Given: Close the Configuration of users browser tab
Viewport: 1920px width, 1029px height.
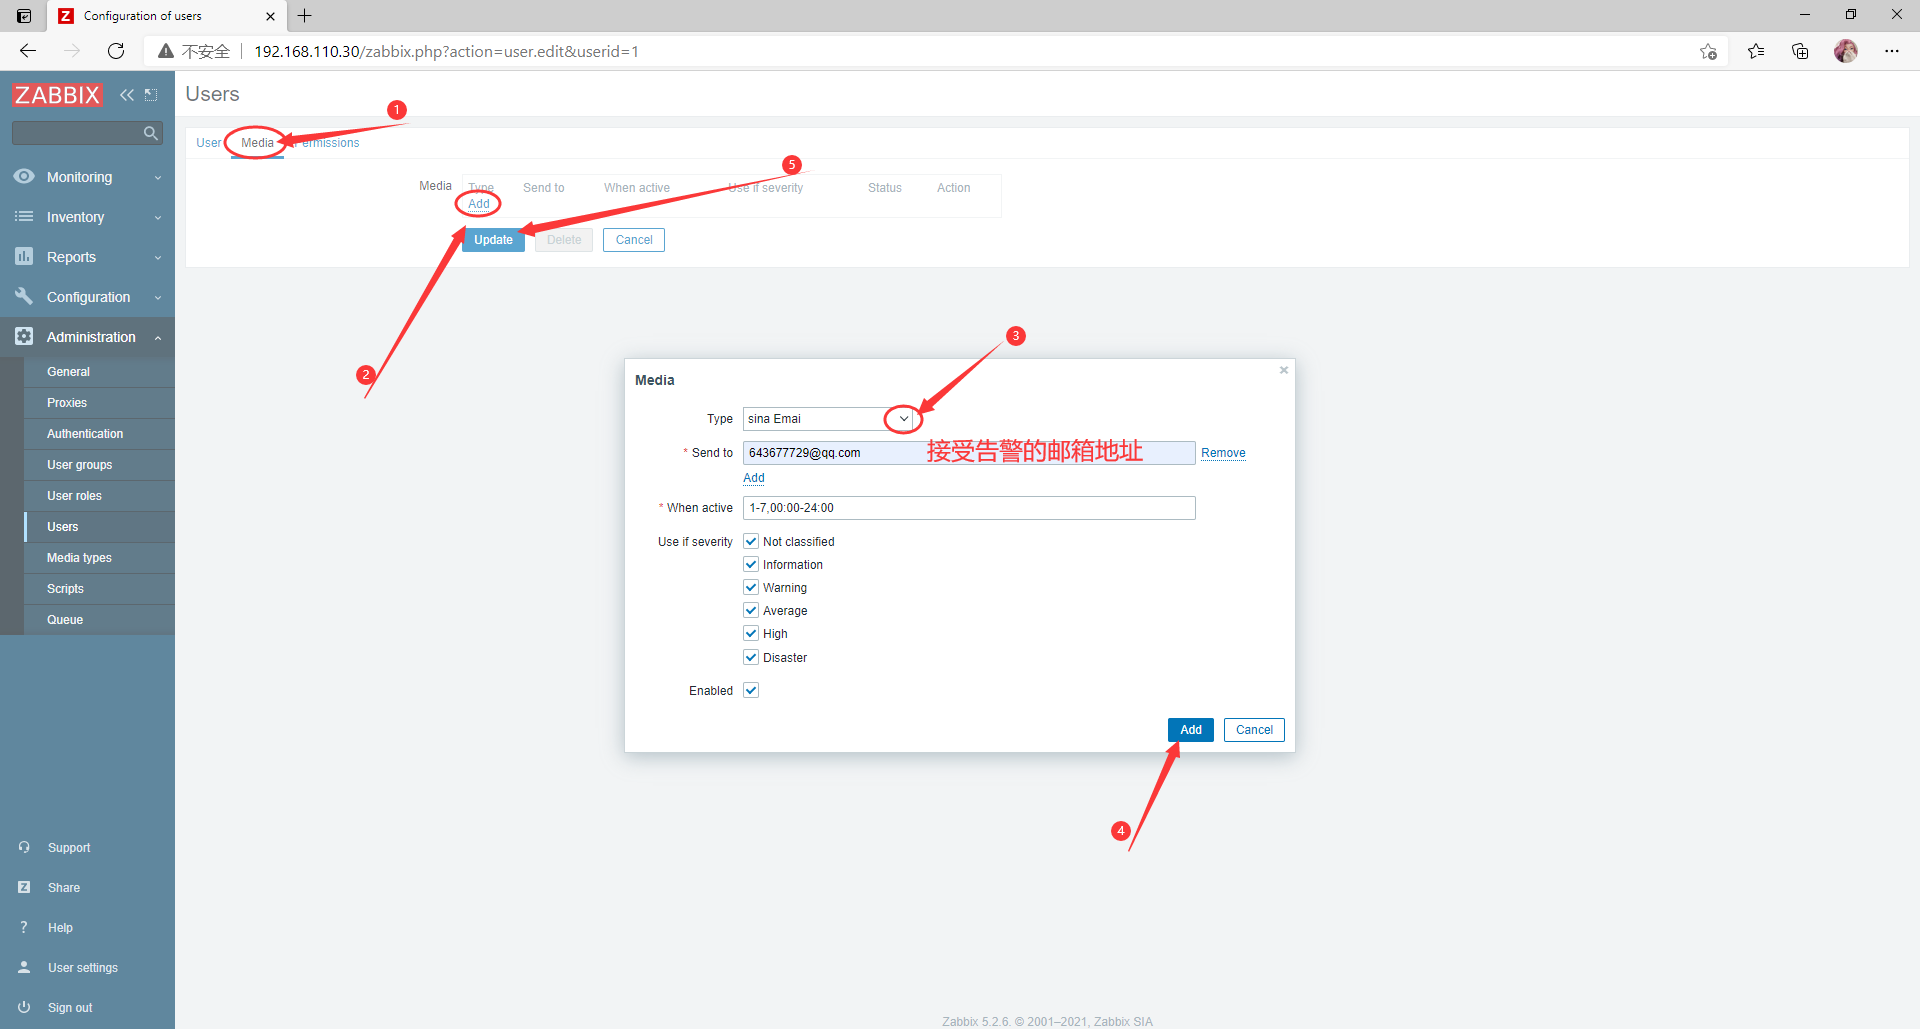Looking at the screenshot, I should (x=270, y=16).
